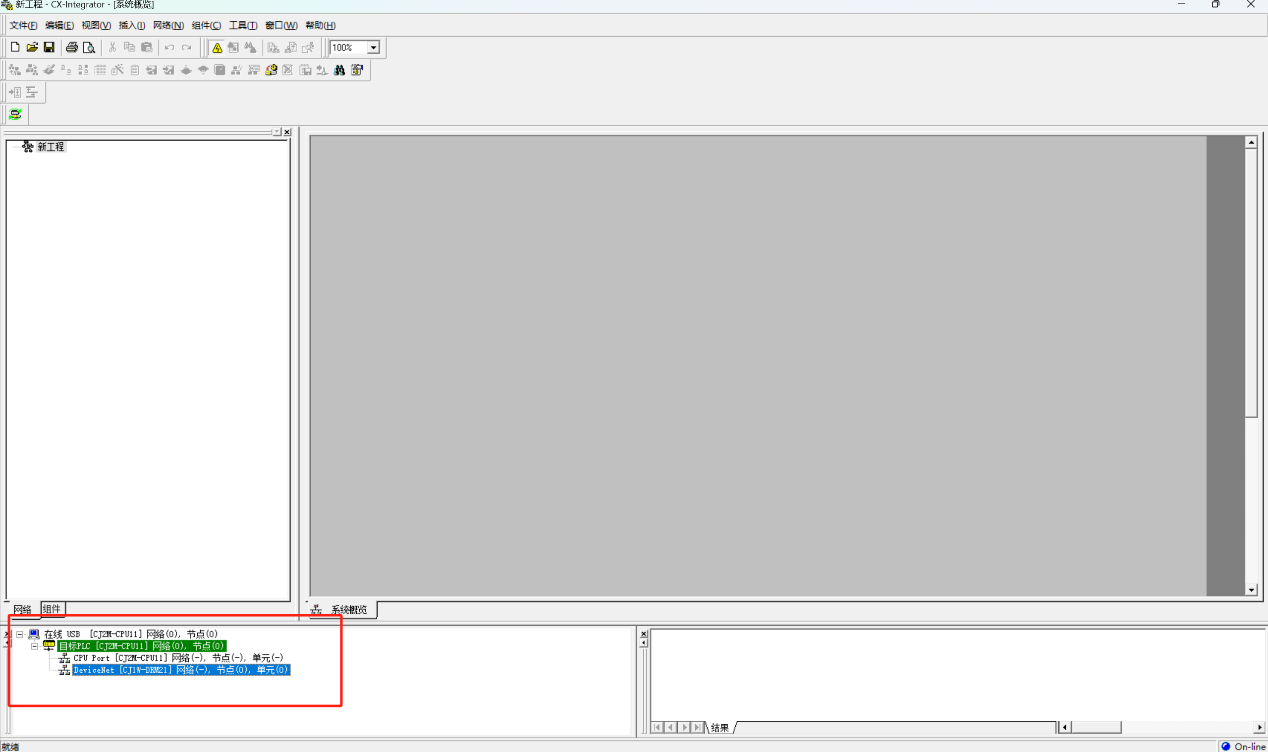Select the 在线 USB [CJ2M-CPU11] tree row

[131, 634]
